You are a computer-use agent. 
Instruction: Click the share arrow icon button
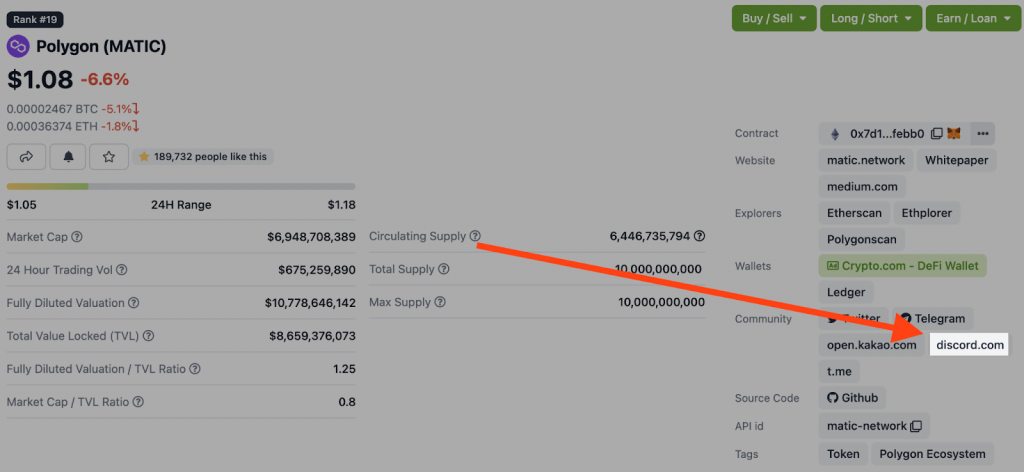(26, 157)
